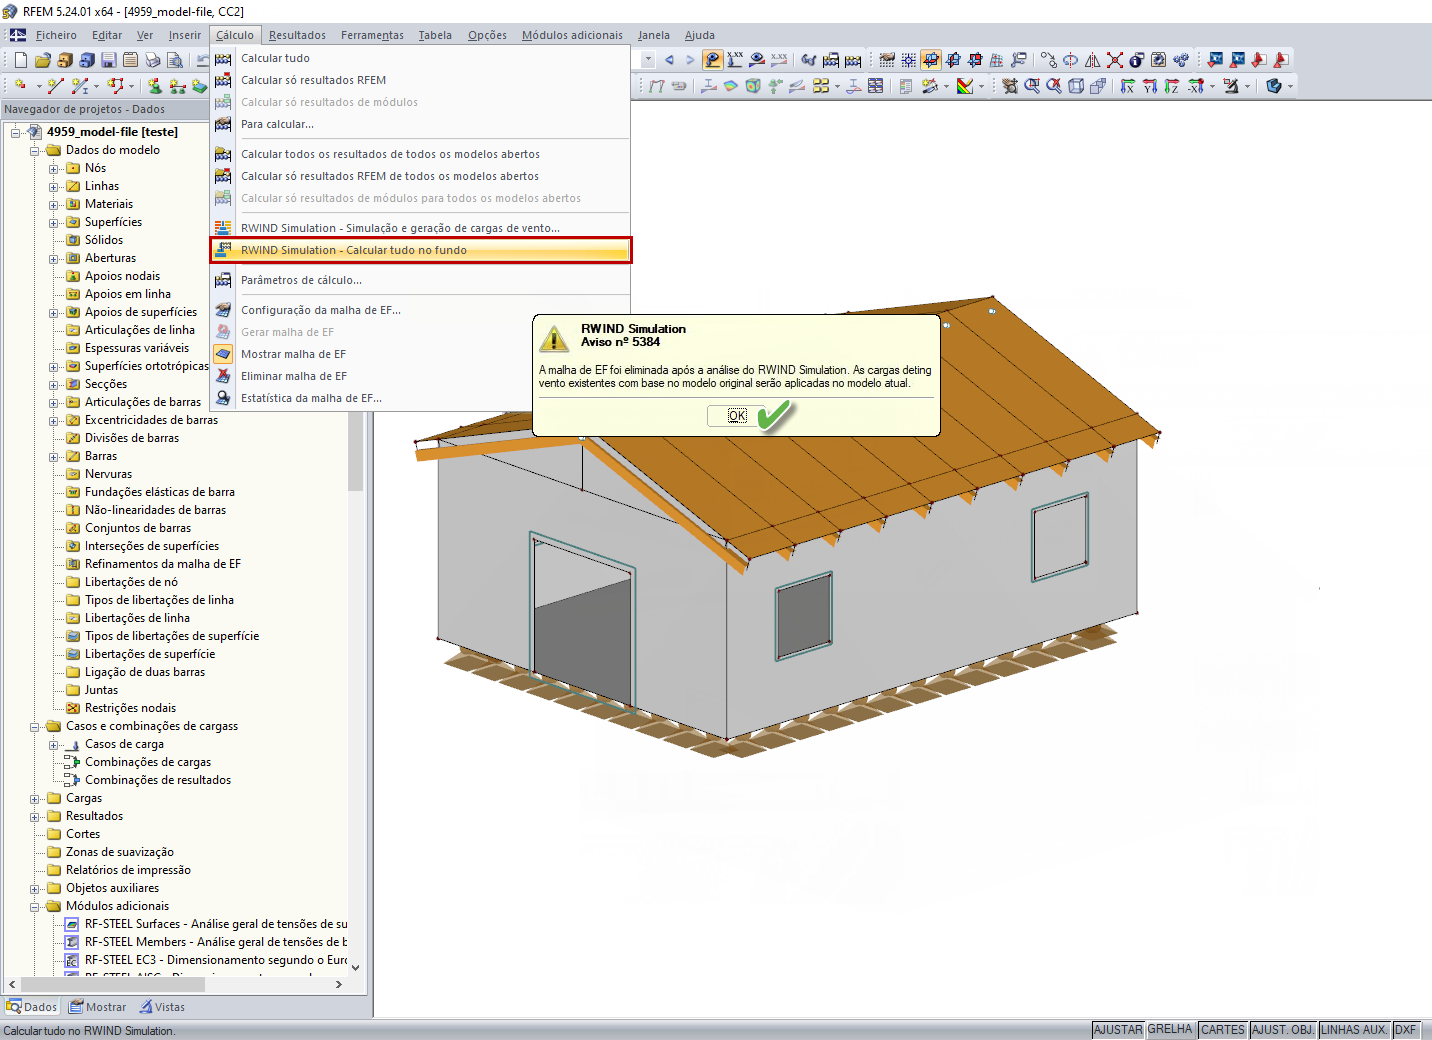Save the model with the floppy disk icon
The width and height of the screenshot is (1432, 1040).
click(x=109, y=60)
